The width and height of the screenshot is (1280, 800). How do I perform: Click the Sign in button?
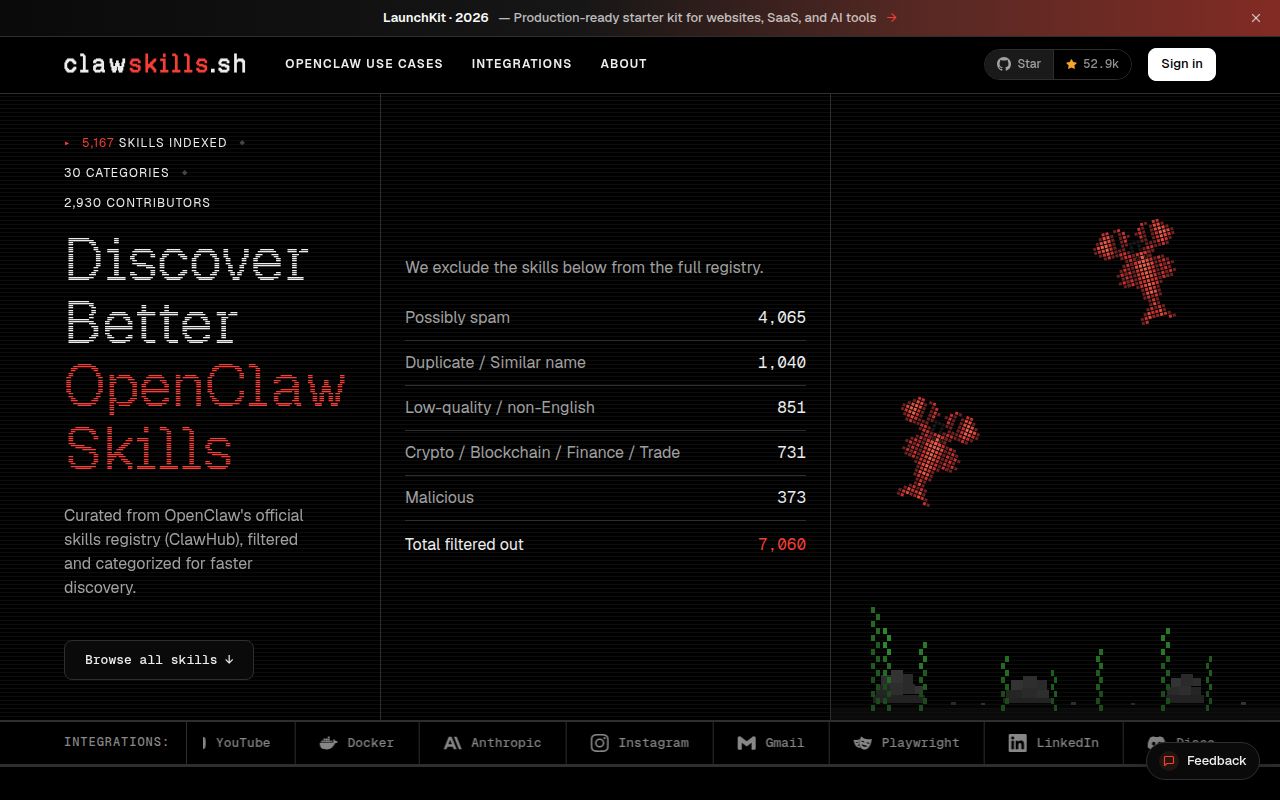click(1182, 64)
